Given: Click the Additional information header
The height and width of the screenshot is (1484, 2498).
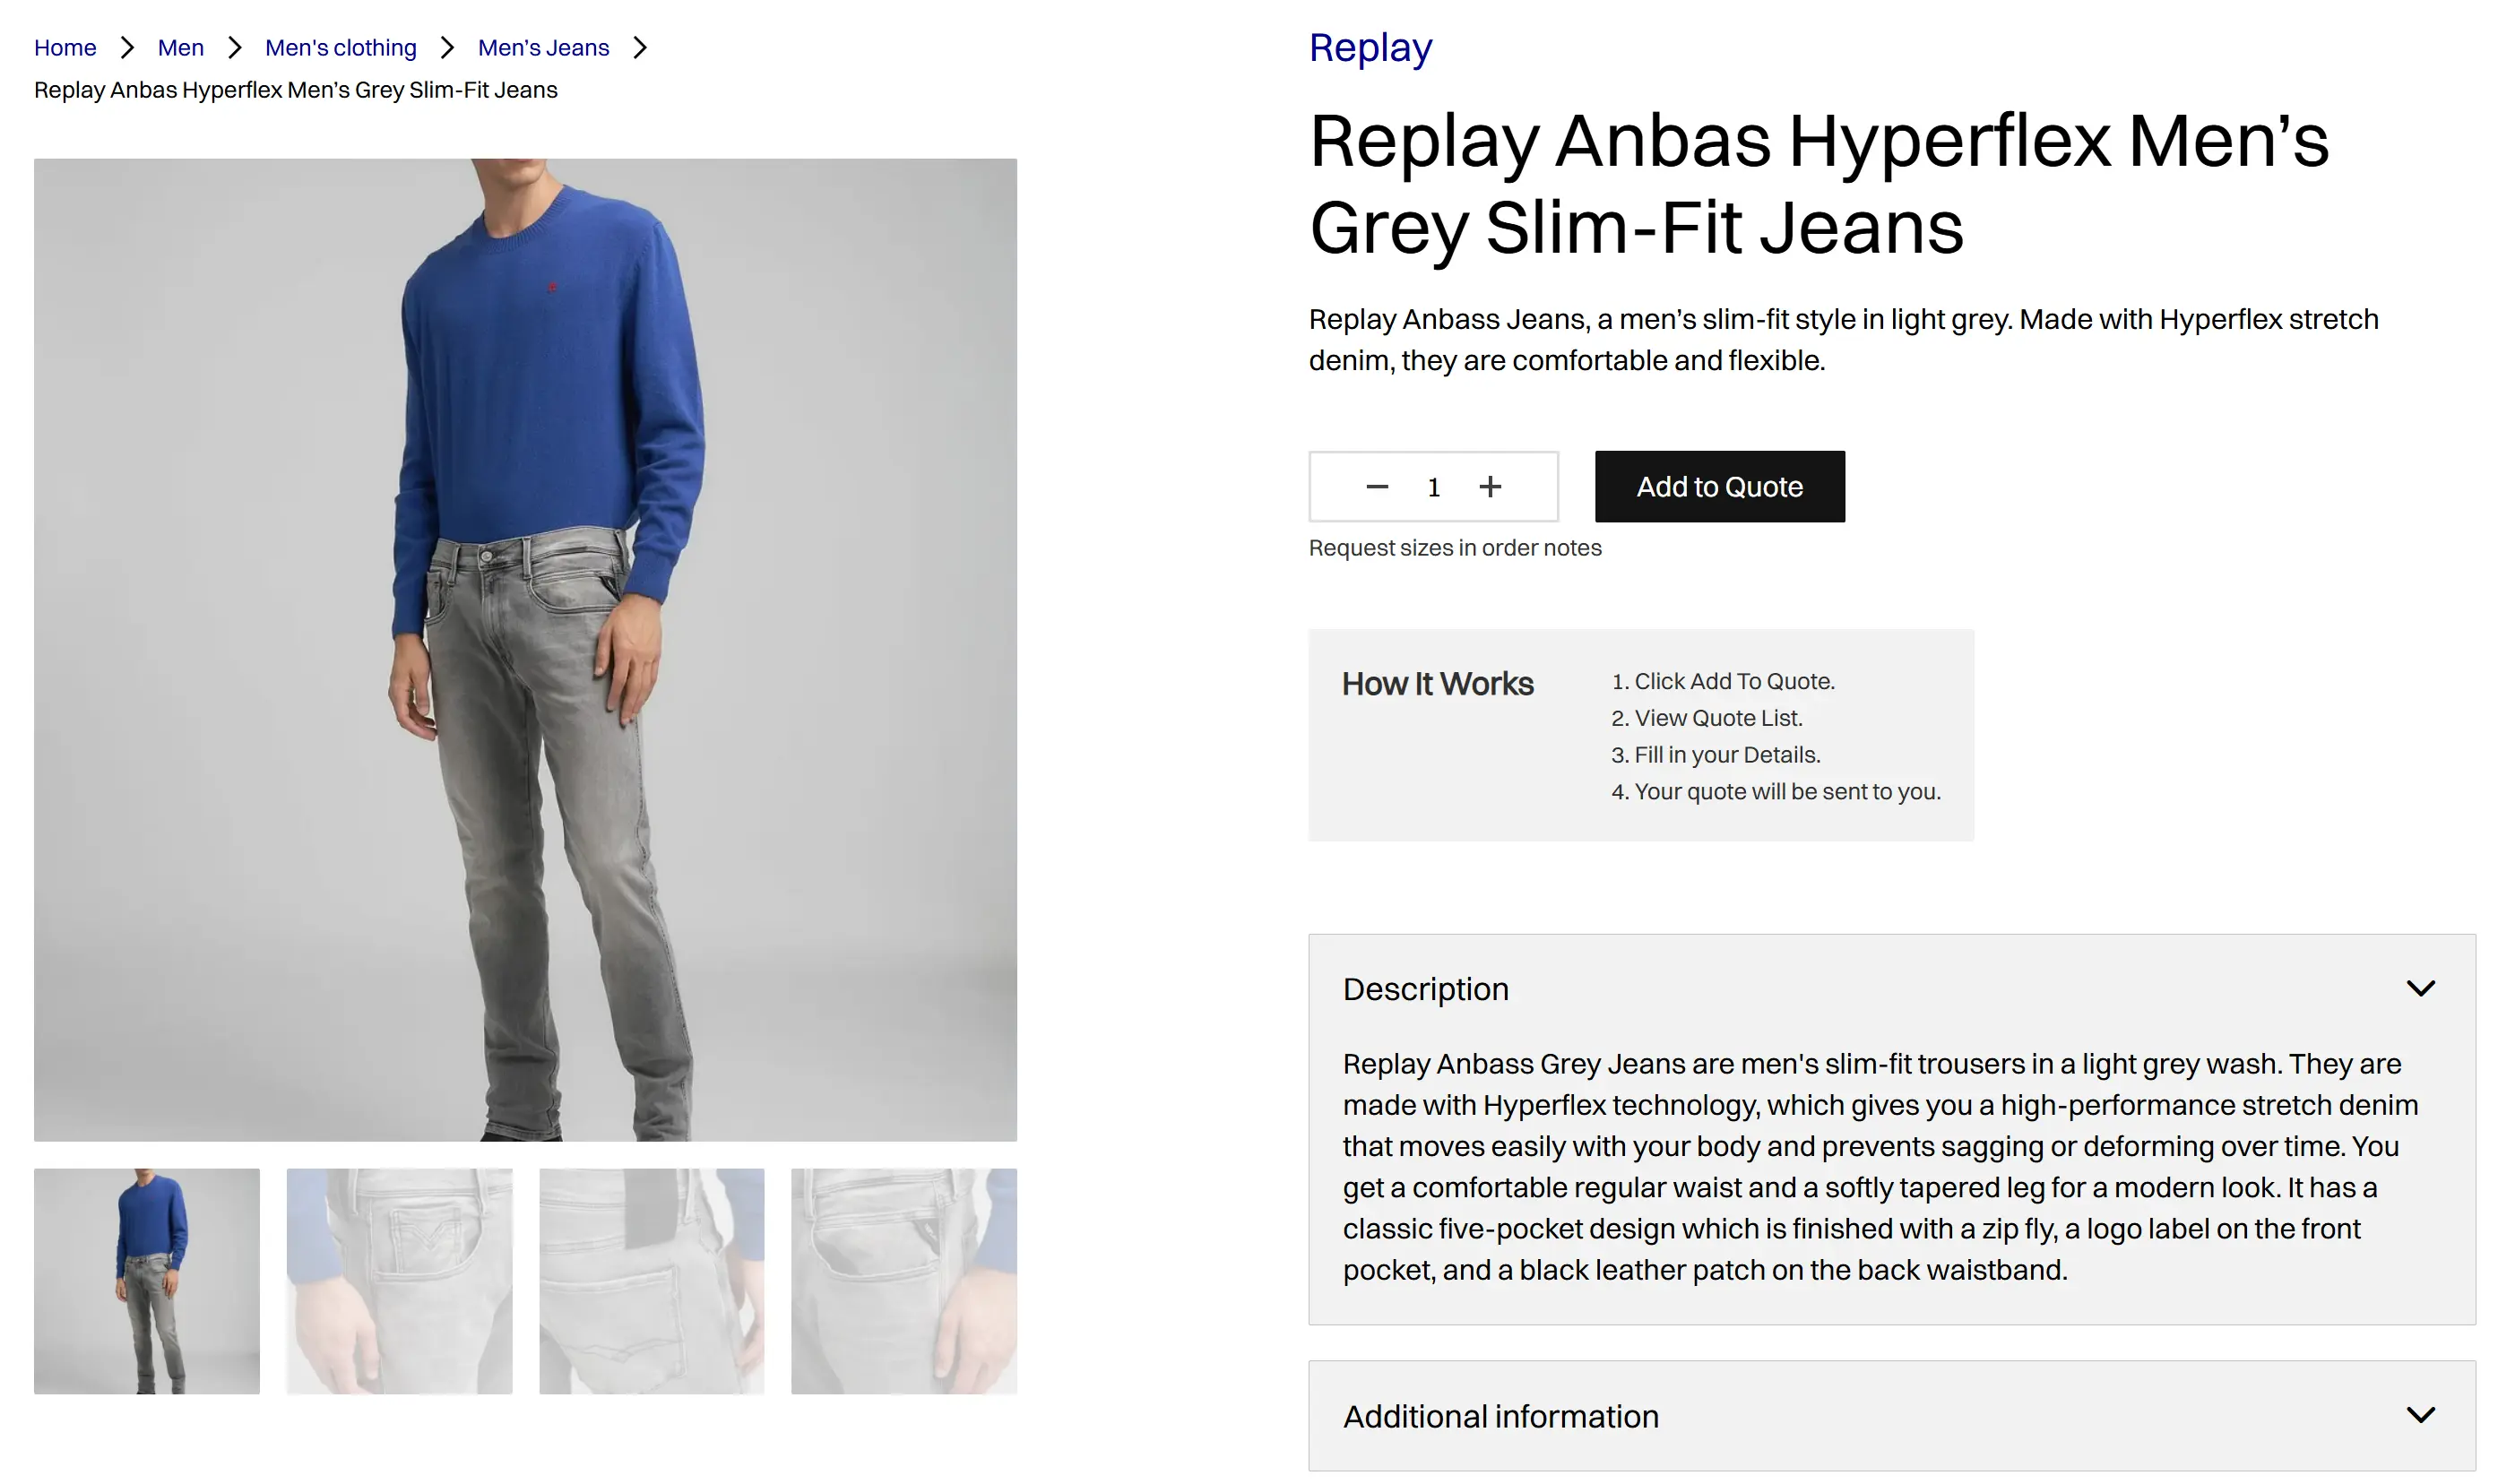Looking at the screenshot, I should (x=1500, y=1416).
